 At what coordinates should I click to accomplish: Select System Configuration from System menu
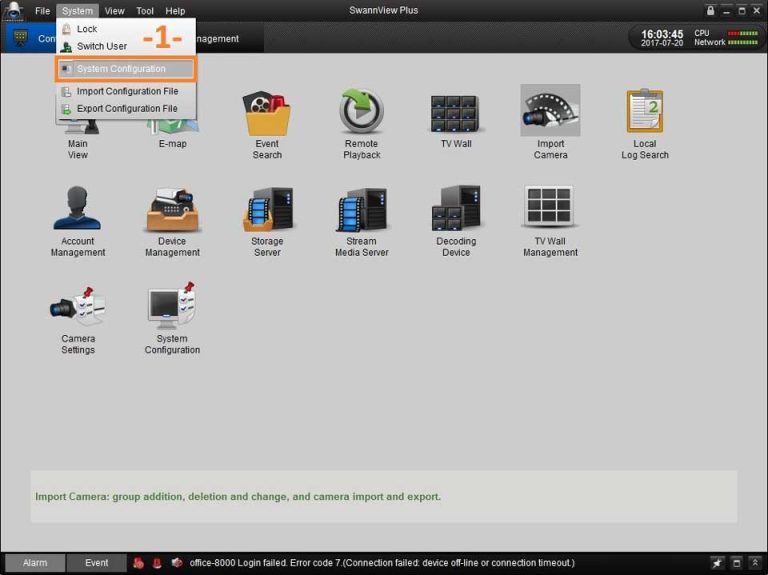[x=121, y=69]
